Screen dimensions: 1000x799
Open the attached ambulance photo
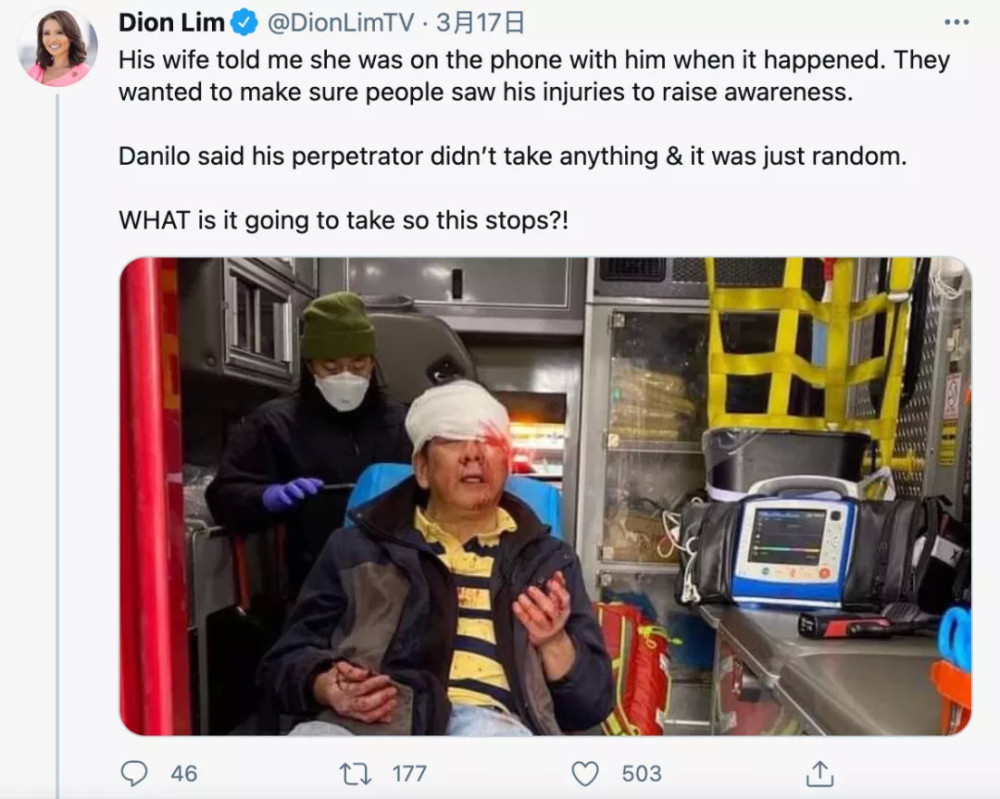tap(545, 496)
